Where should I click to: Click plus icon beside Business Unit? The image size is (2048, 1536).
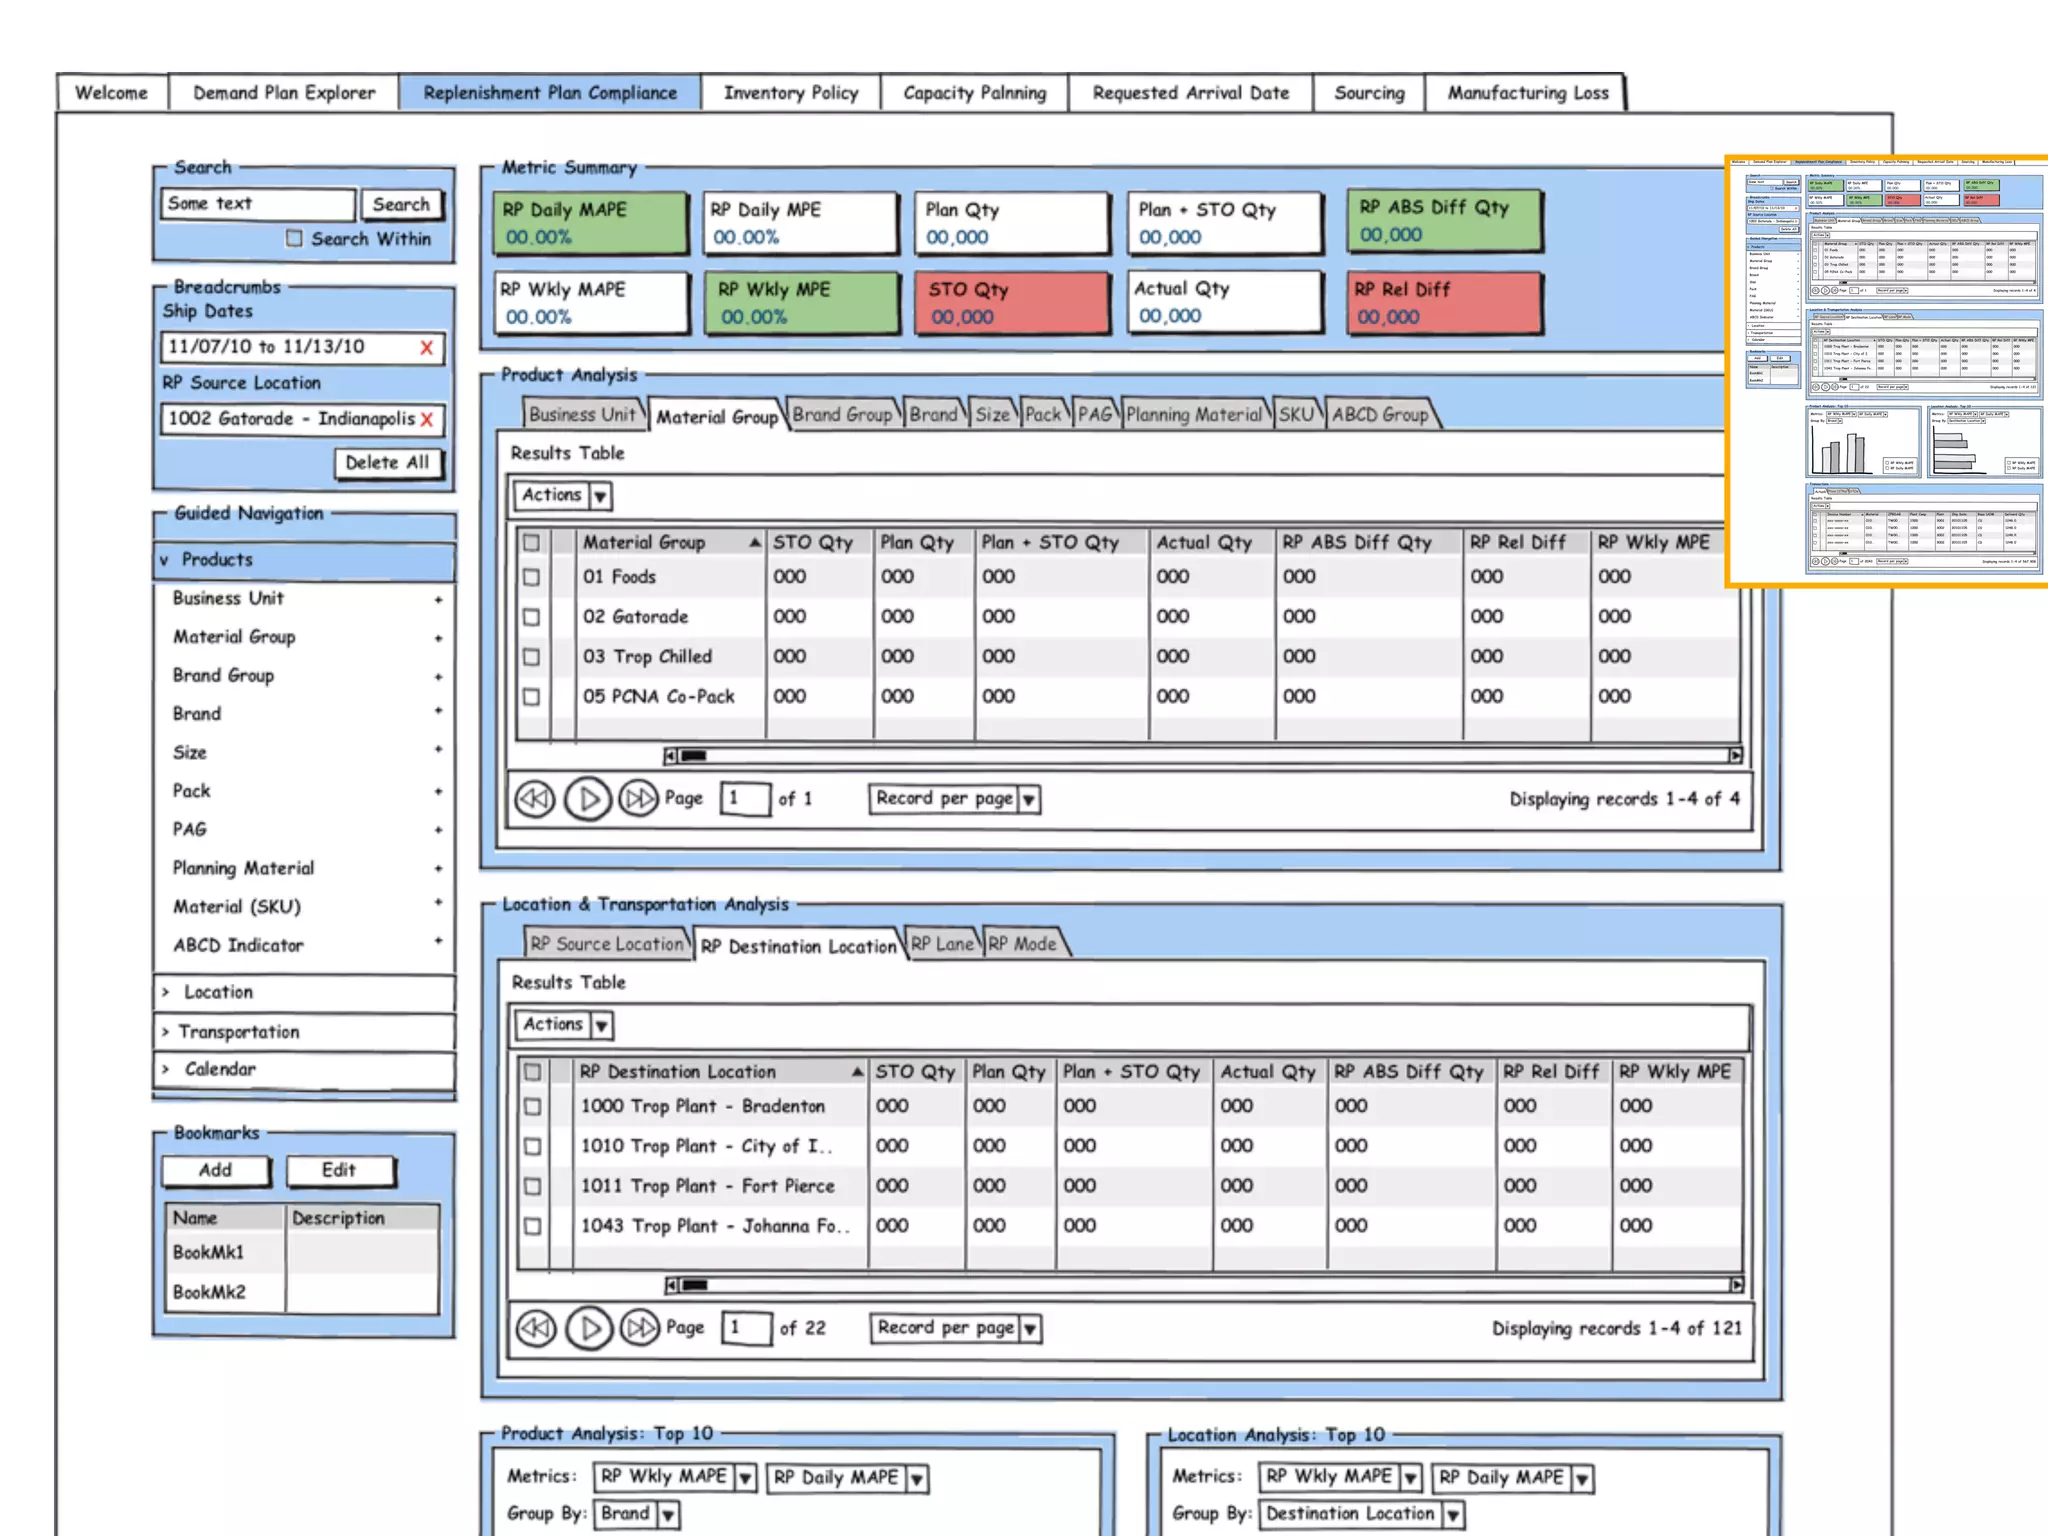pos(438,600)
